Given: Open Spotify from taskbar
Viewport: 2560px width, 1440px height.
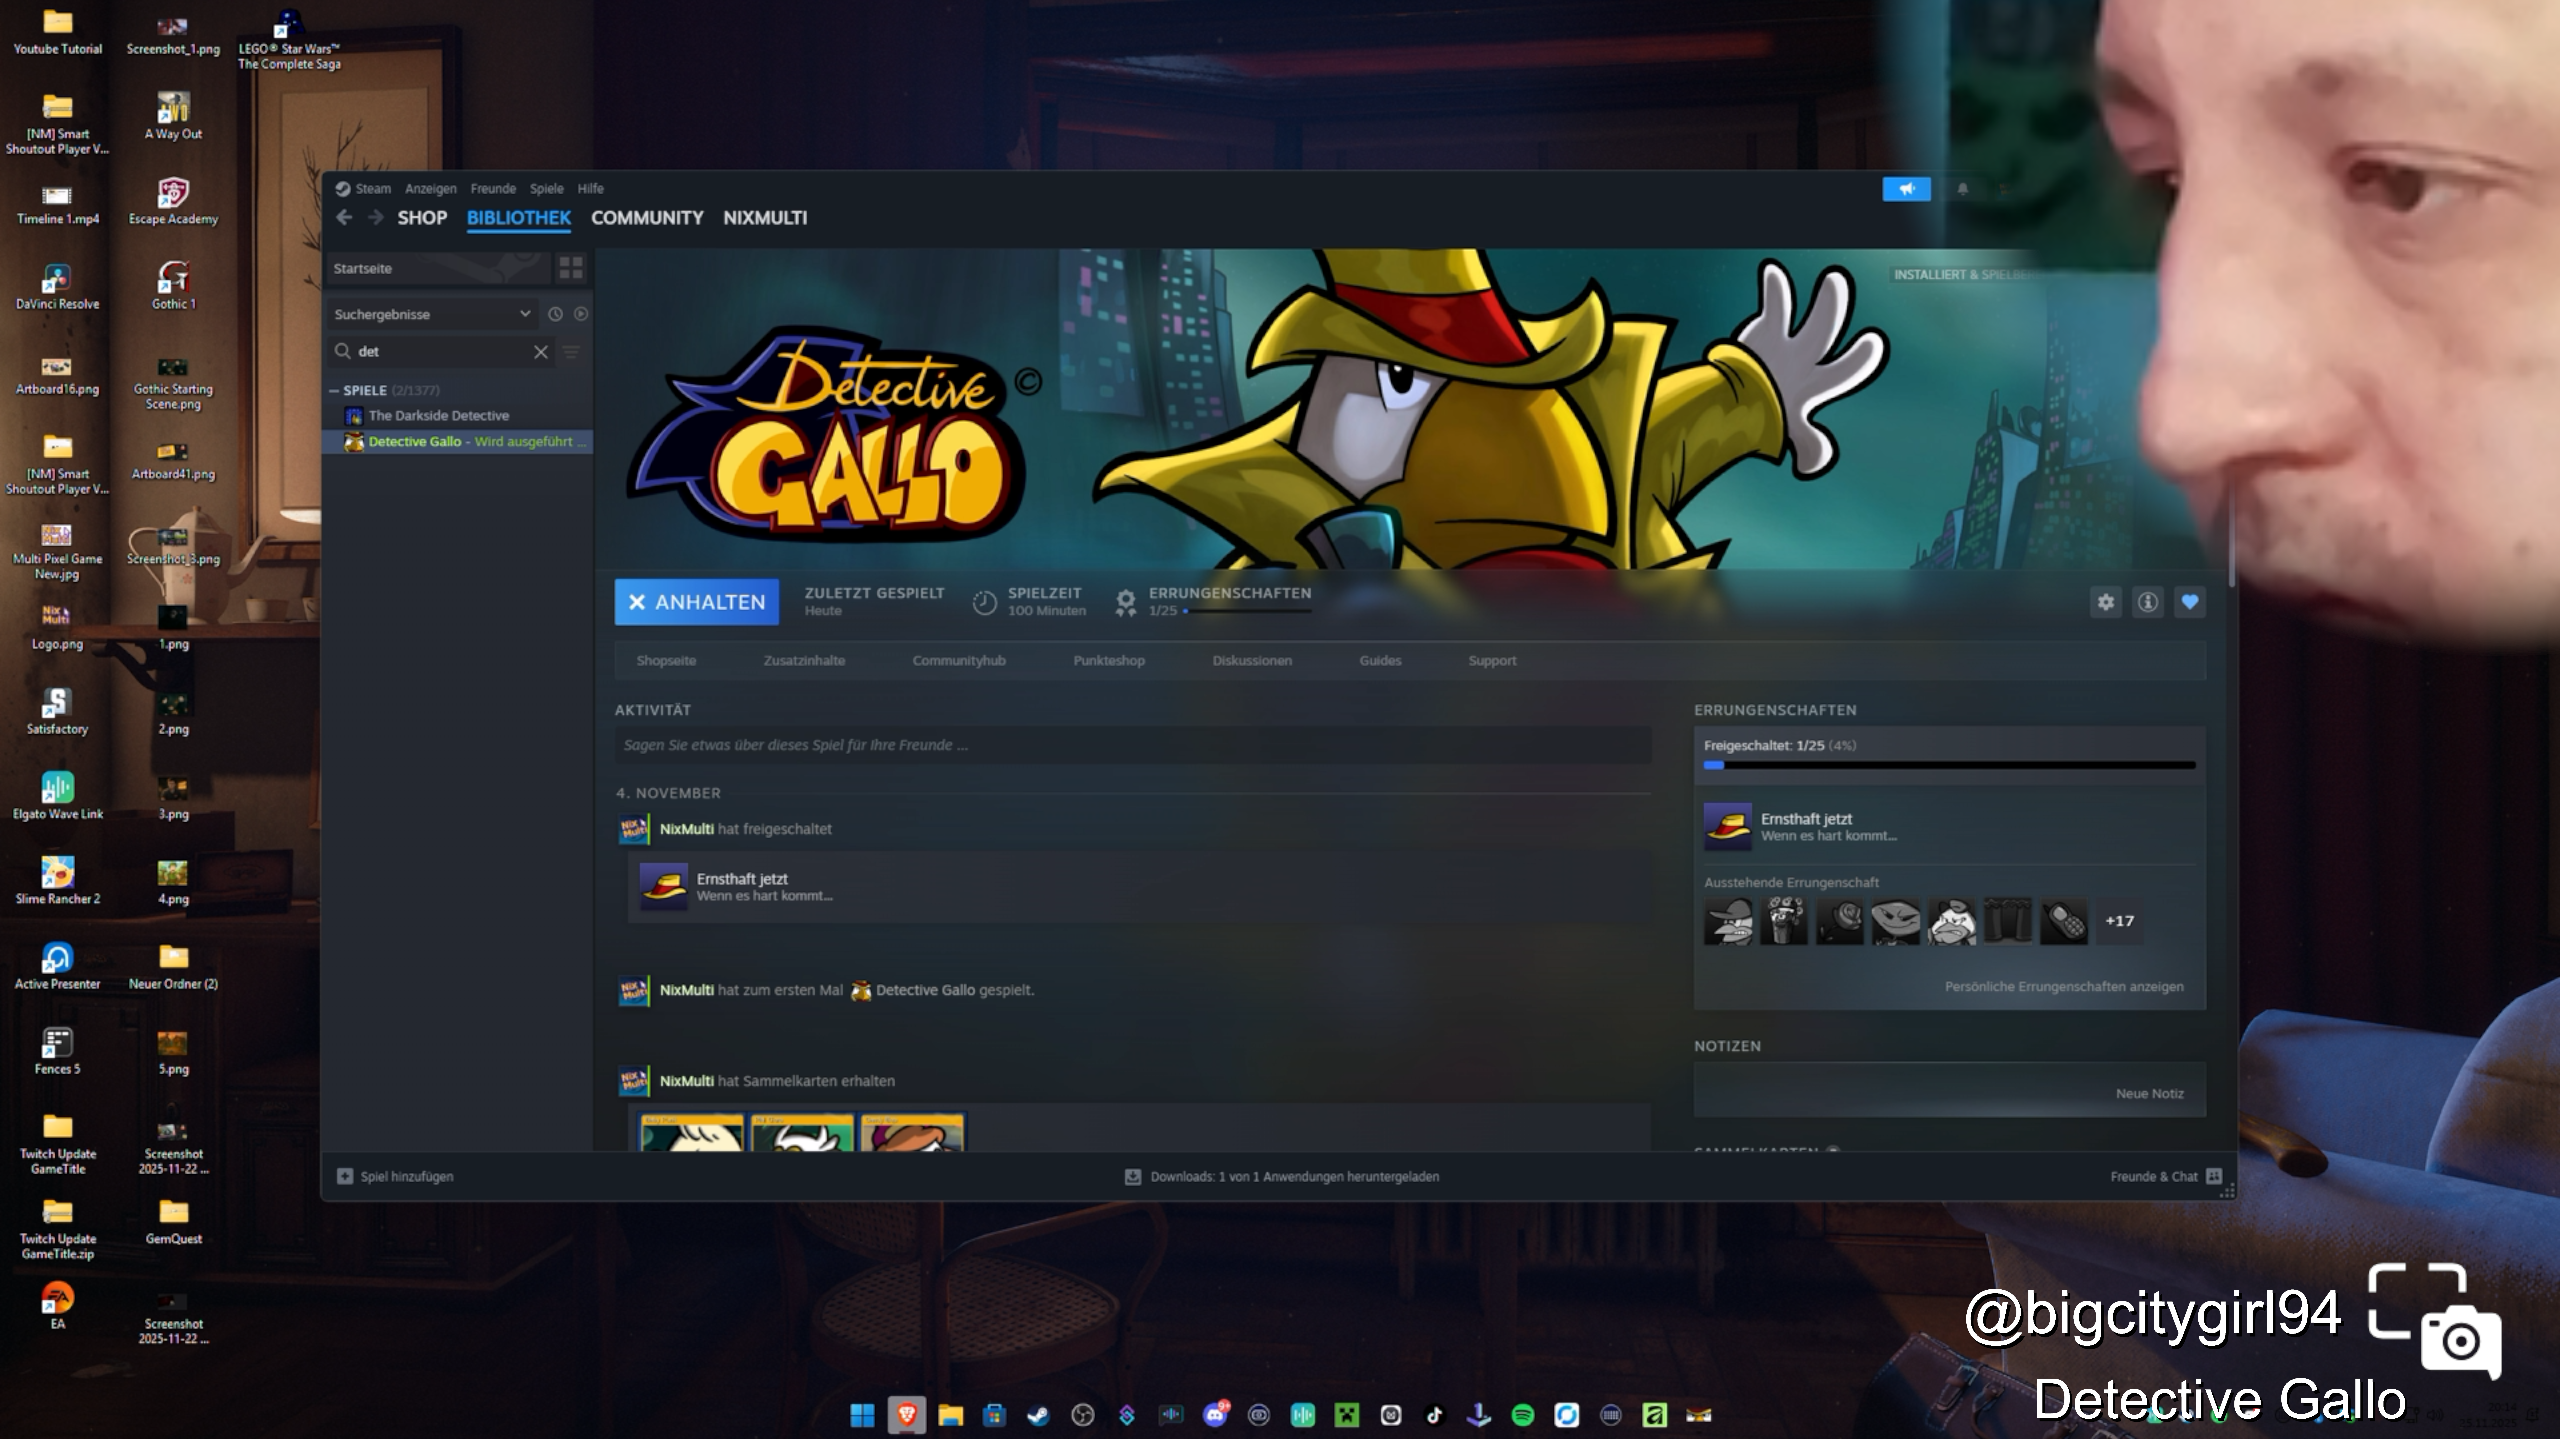Looking at the screenshot, I should tap(1523, 1415).
